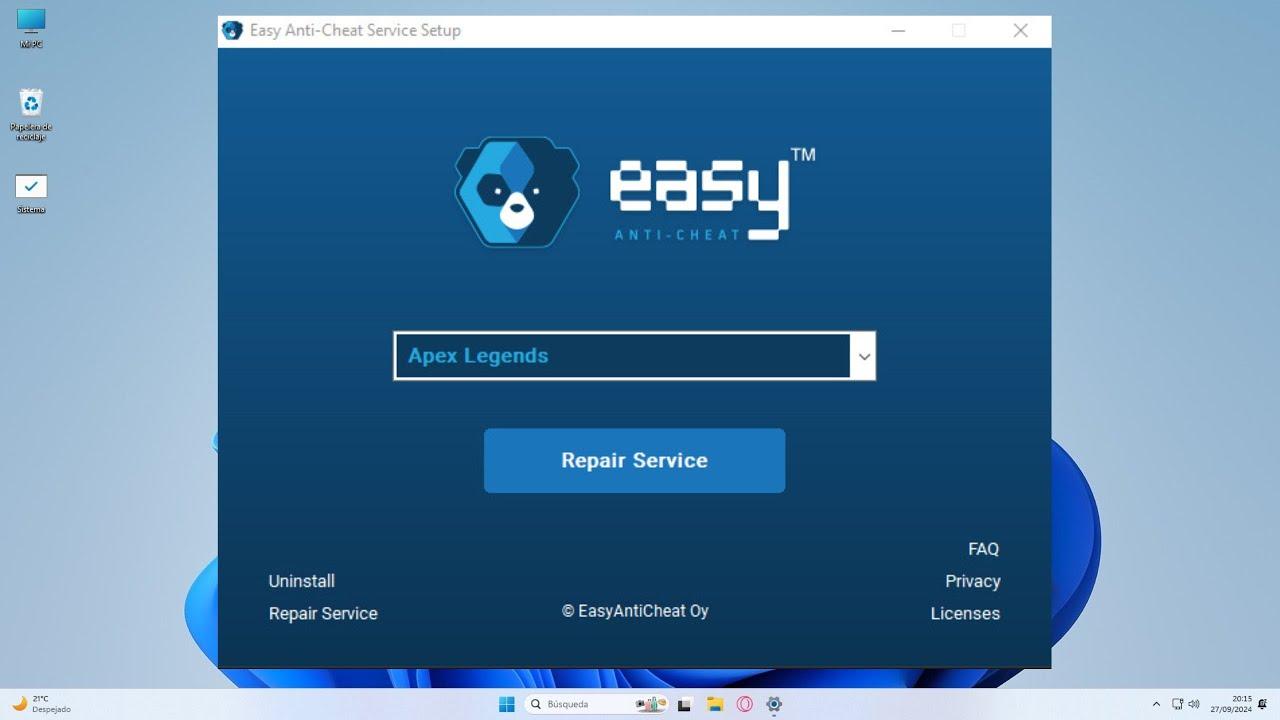This screenshot has width=1280, height=720.
Task: Open the weather widget showing 21°C Despejado
Action: (40, 704)
